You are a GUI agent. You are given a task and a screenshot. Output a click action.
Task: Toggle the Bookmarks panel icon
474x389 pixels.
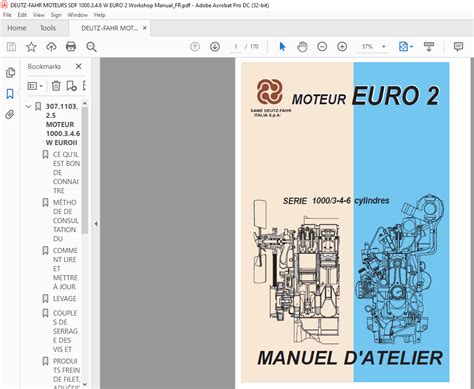[10, 94]
